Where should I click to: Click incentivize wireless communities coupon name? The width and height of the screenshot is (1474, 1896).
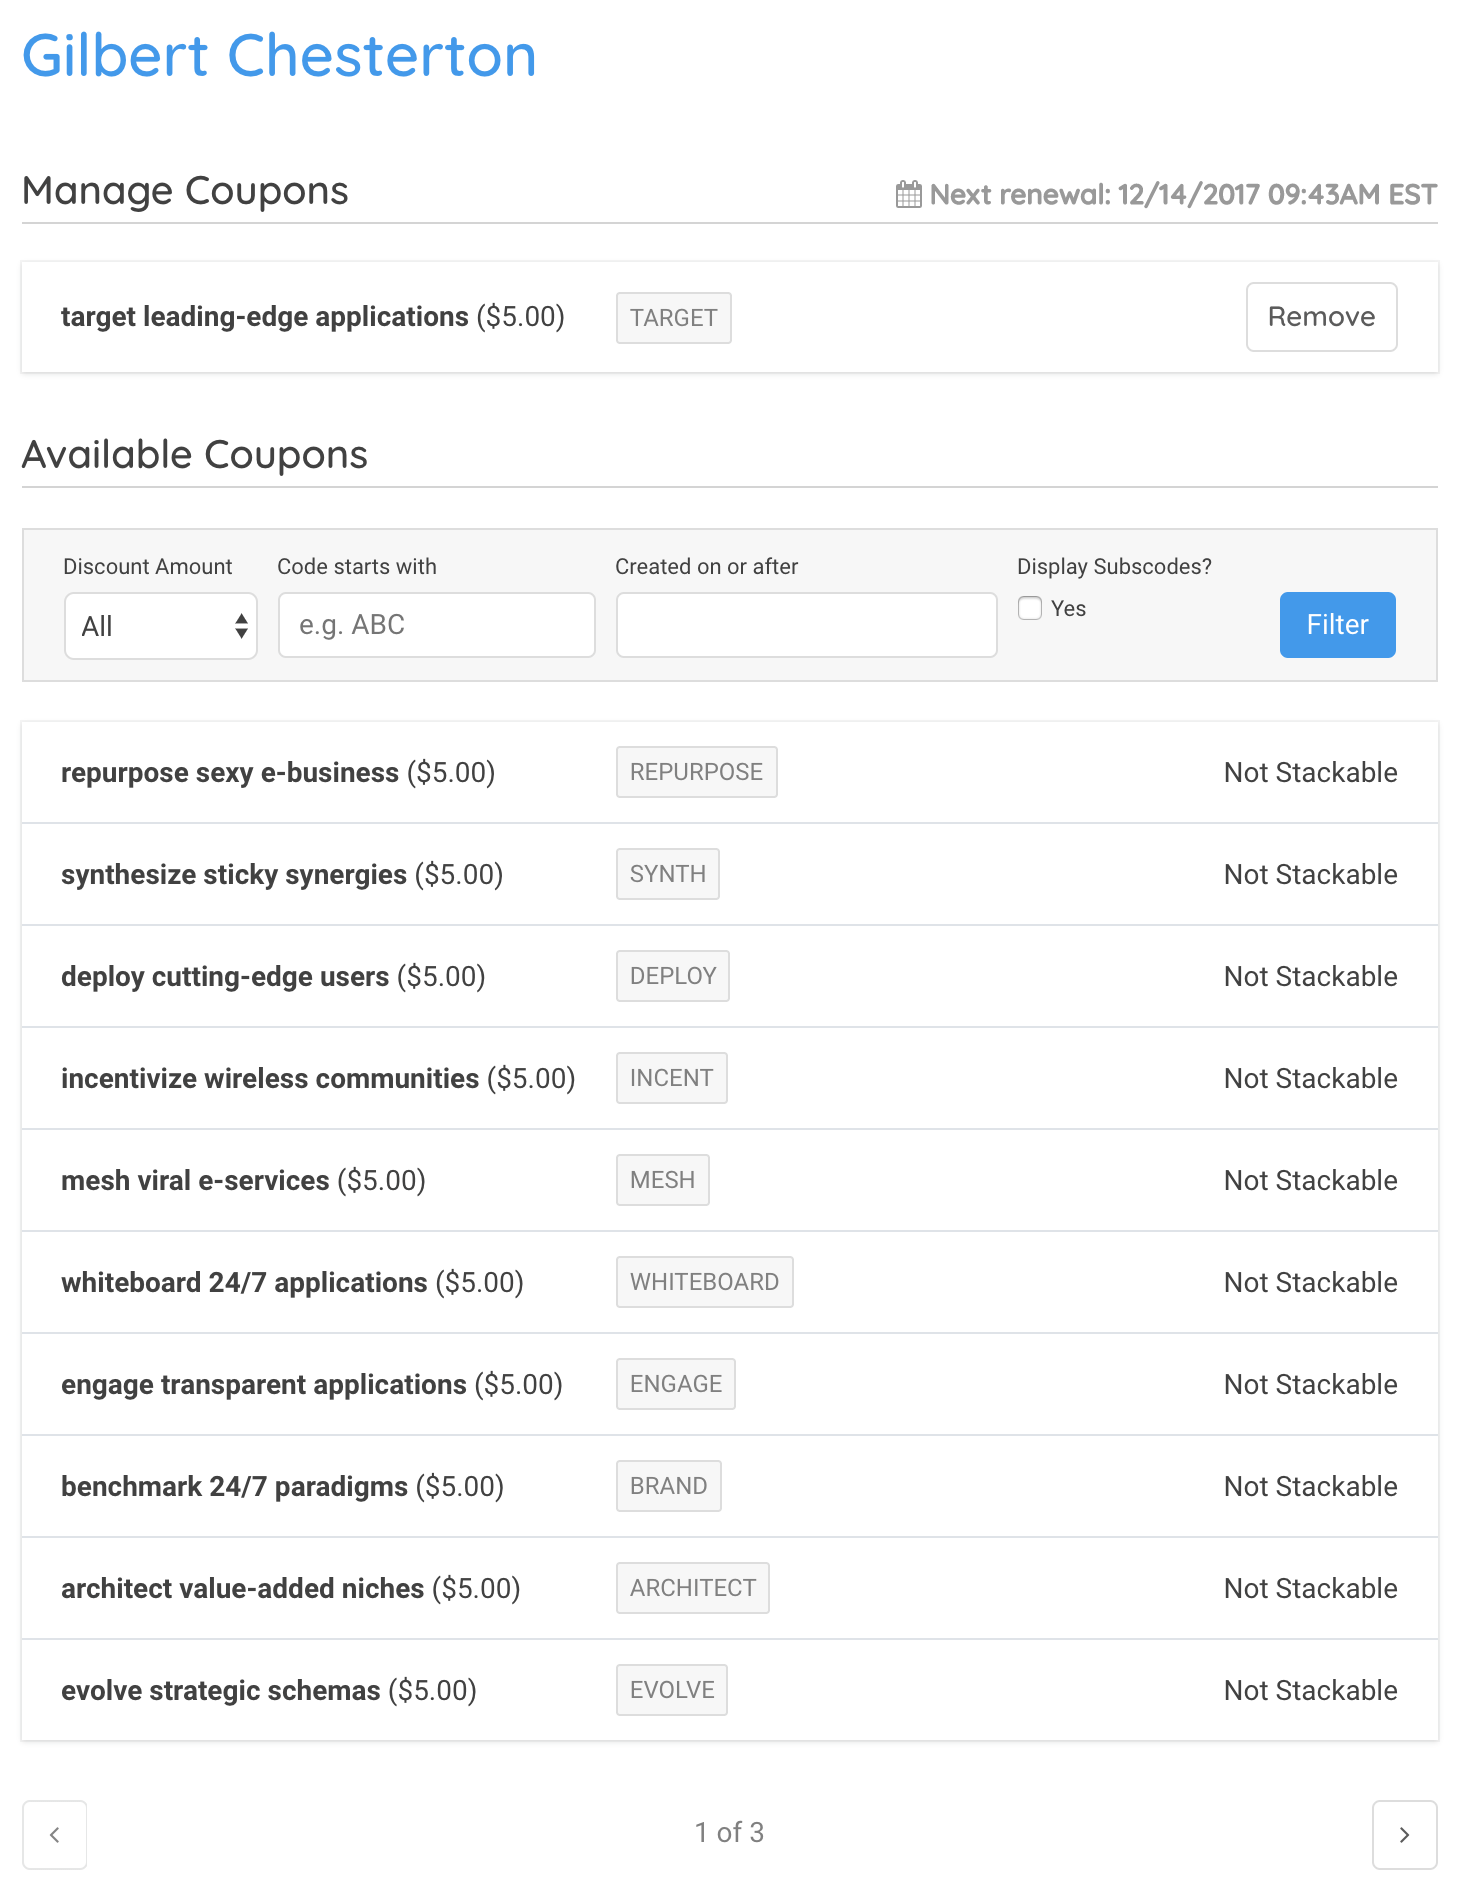point(270,1079)
